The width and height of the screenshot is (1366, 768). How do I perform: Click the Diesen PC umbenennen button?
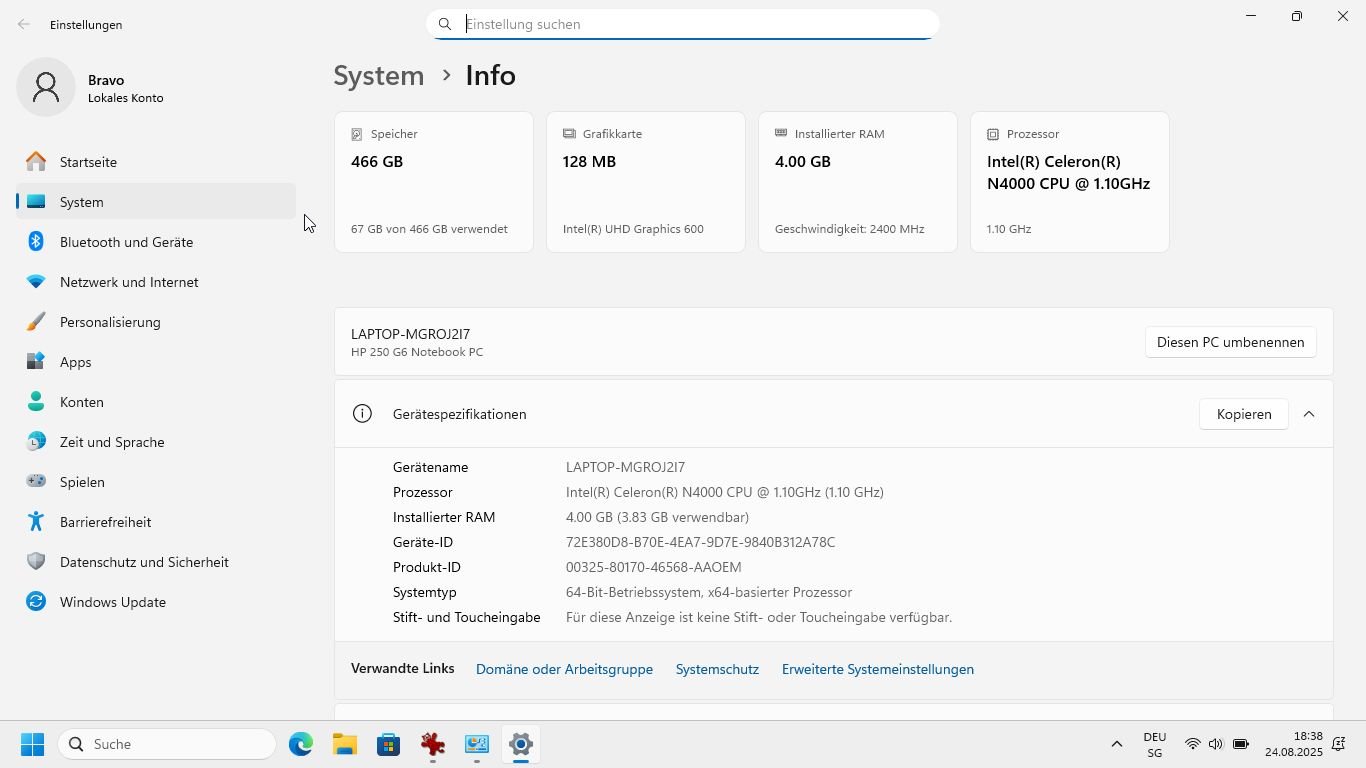(1230, 342)
